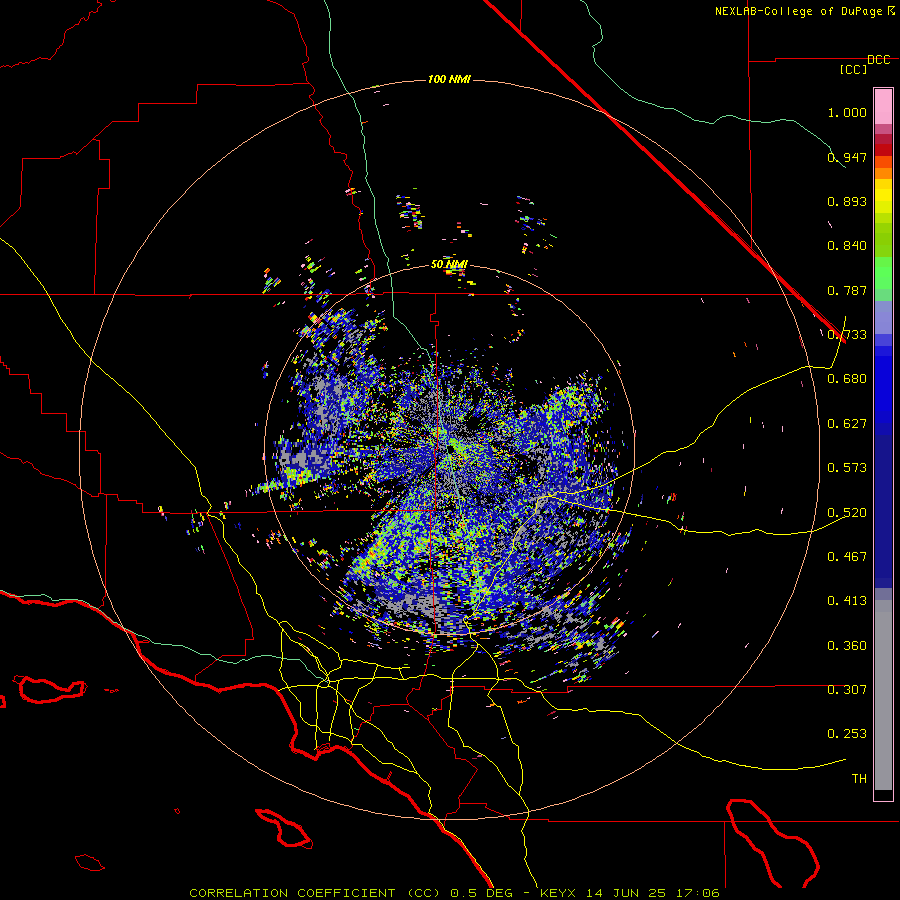This screenshot has width=900, height=900.
Task: Click the TH threshold label
Action: click(x=859, y=779)
